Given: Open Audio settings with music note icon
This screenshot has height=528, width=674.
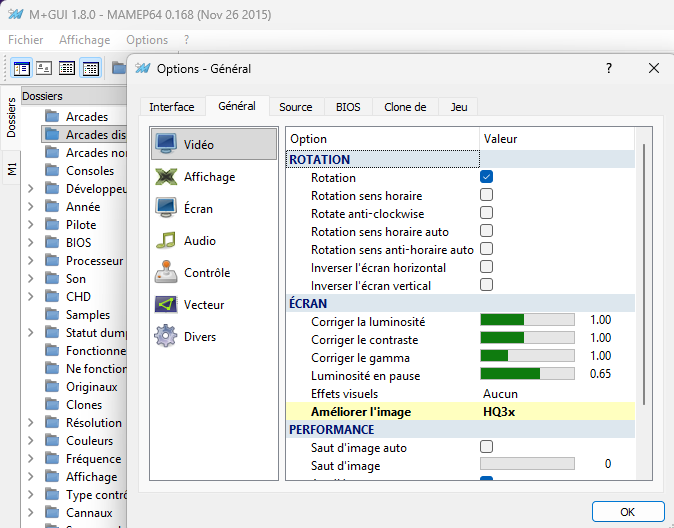Looking at the screenshot, I should coord(166,241).
